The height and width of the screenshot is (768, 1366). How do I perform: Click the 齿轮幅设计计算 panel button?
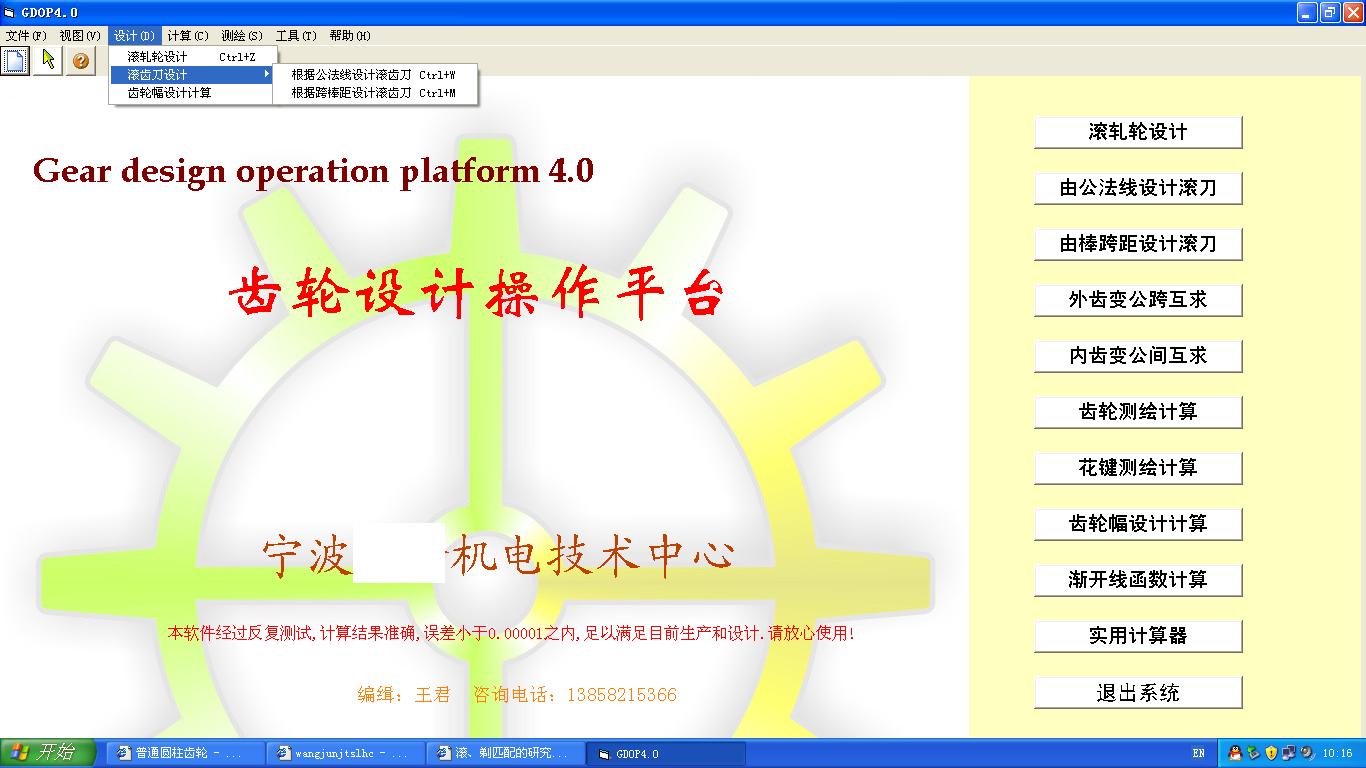pos(1138,524)
